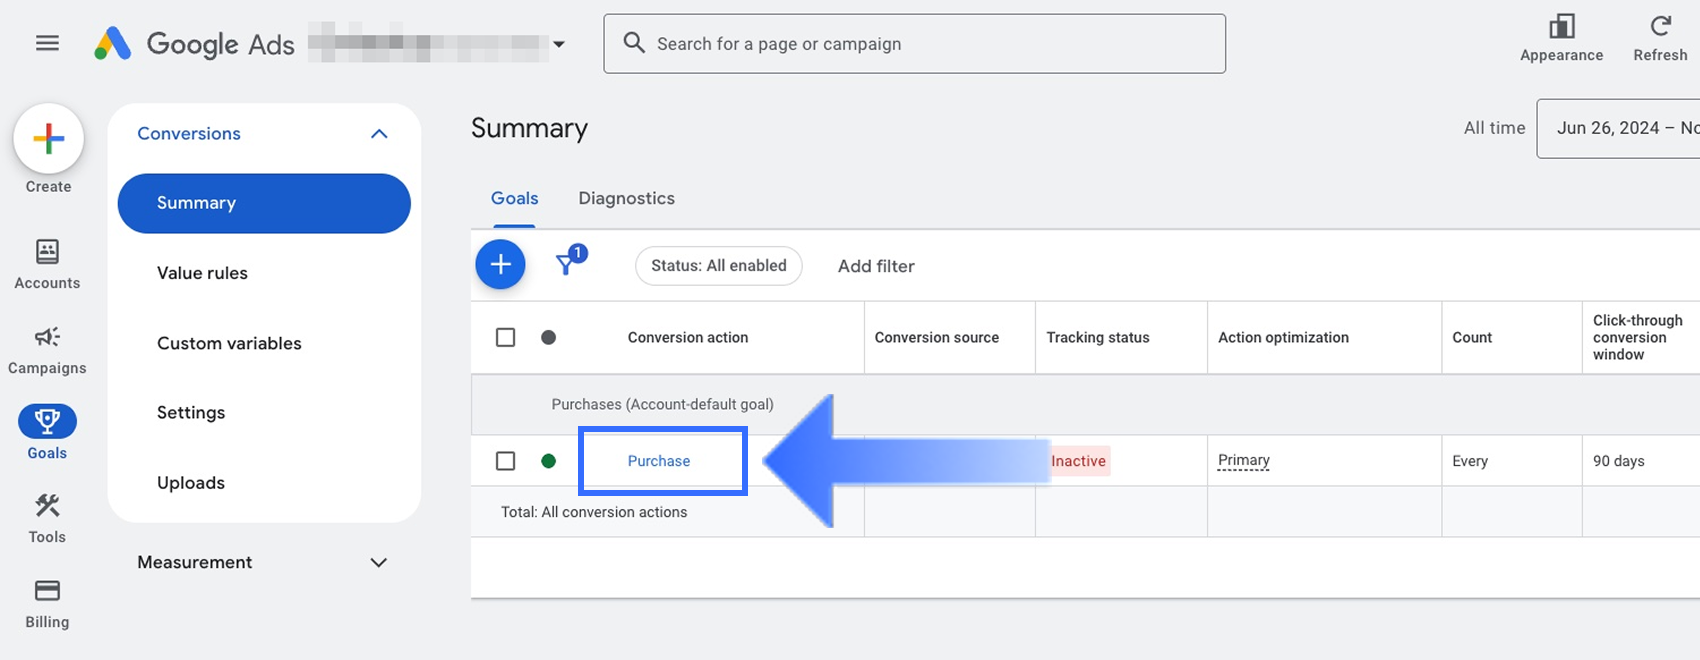Open Billing card icon
Image resolution: width=1700 pixels, height=660 pixels.
[47, 591]
